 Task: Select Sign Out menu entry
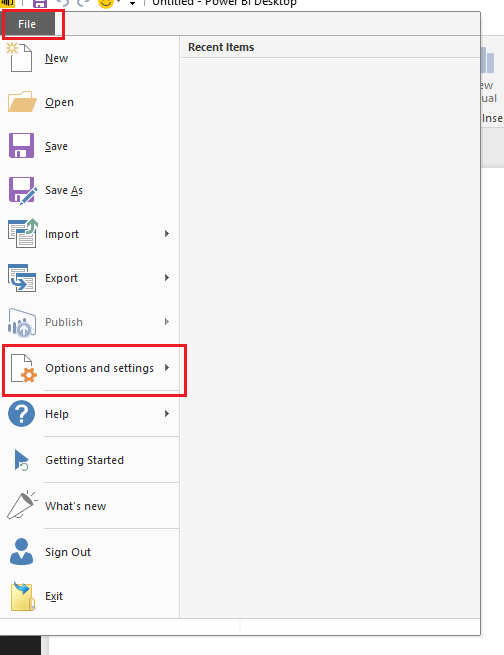[90, 552]
